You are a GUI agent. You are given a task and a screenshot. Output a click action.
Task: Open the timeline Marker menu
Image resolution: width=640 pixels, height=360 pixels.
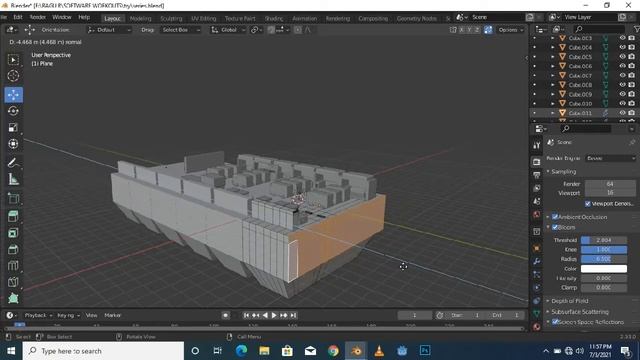(113, 315)
